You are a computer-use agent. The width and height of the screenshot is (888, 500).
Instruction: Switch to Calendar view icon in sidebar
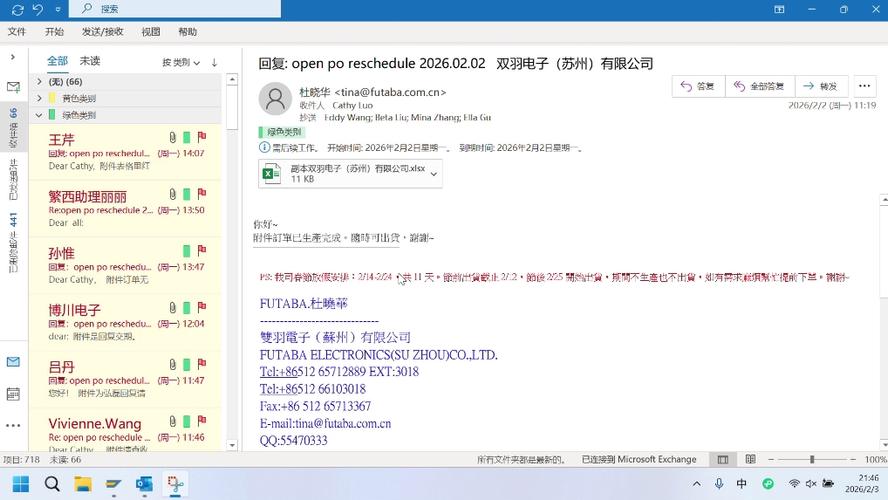pyautogui.click(x=13, y=394)
